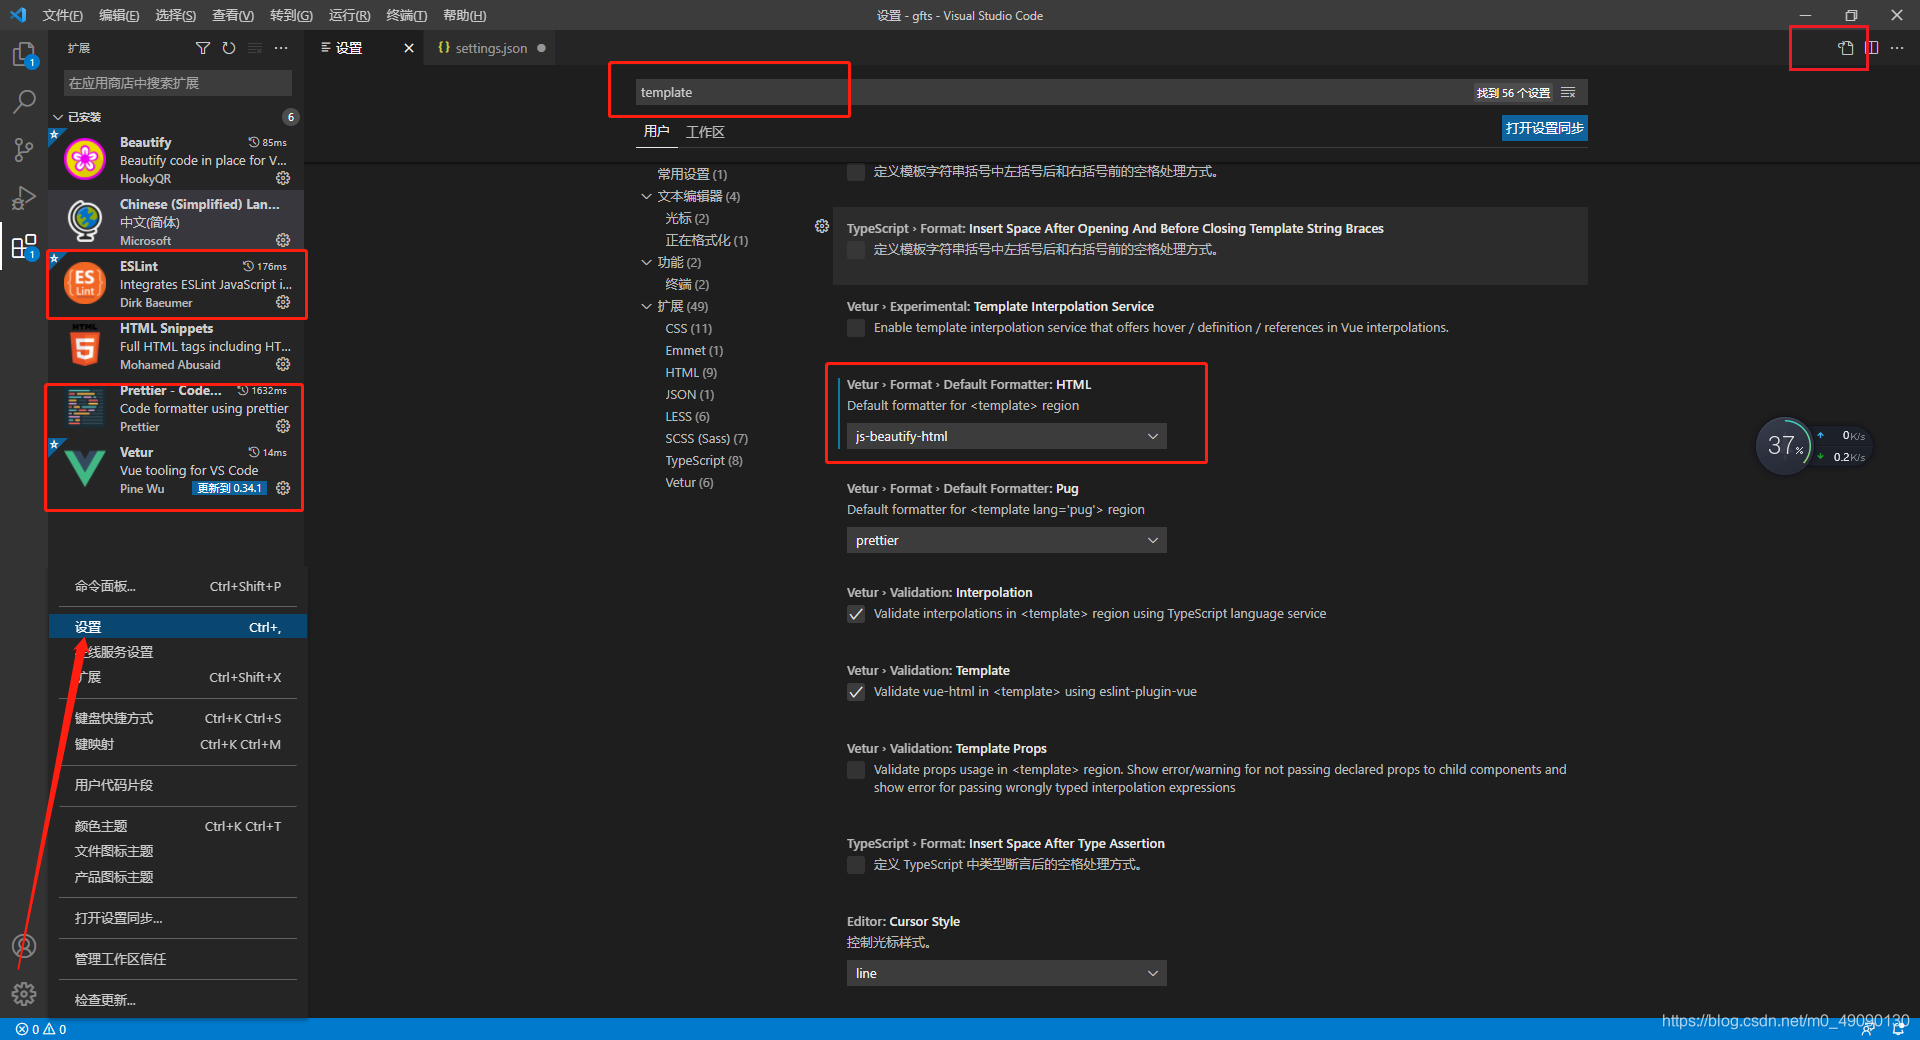
Task: Filter extensions using the funnel icon
Action: point(203,48)
